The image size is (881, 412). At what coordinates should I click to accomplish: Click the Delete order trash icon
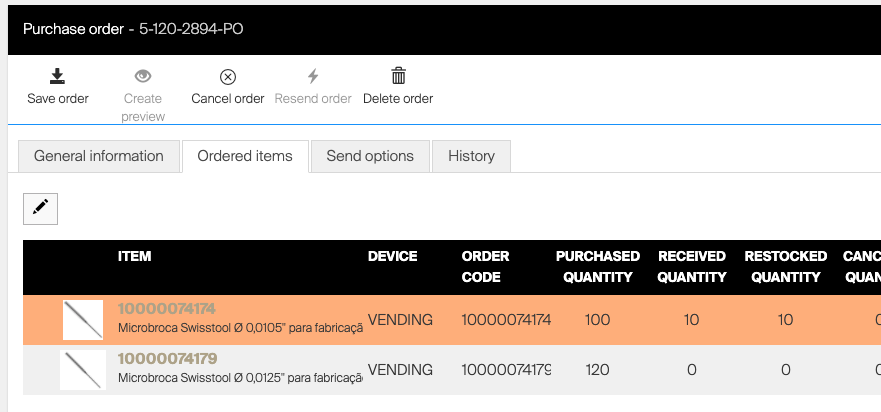(398, 77)
